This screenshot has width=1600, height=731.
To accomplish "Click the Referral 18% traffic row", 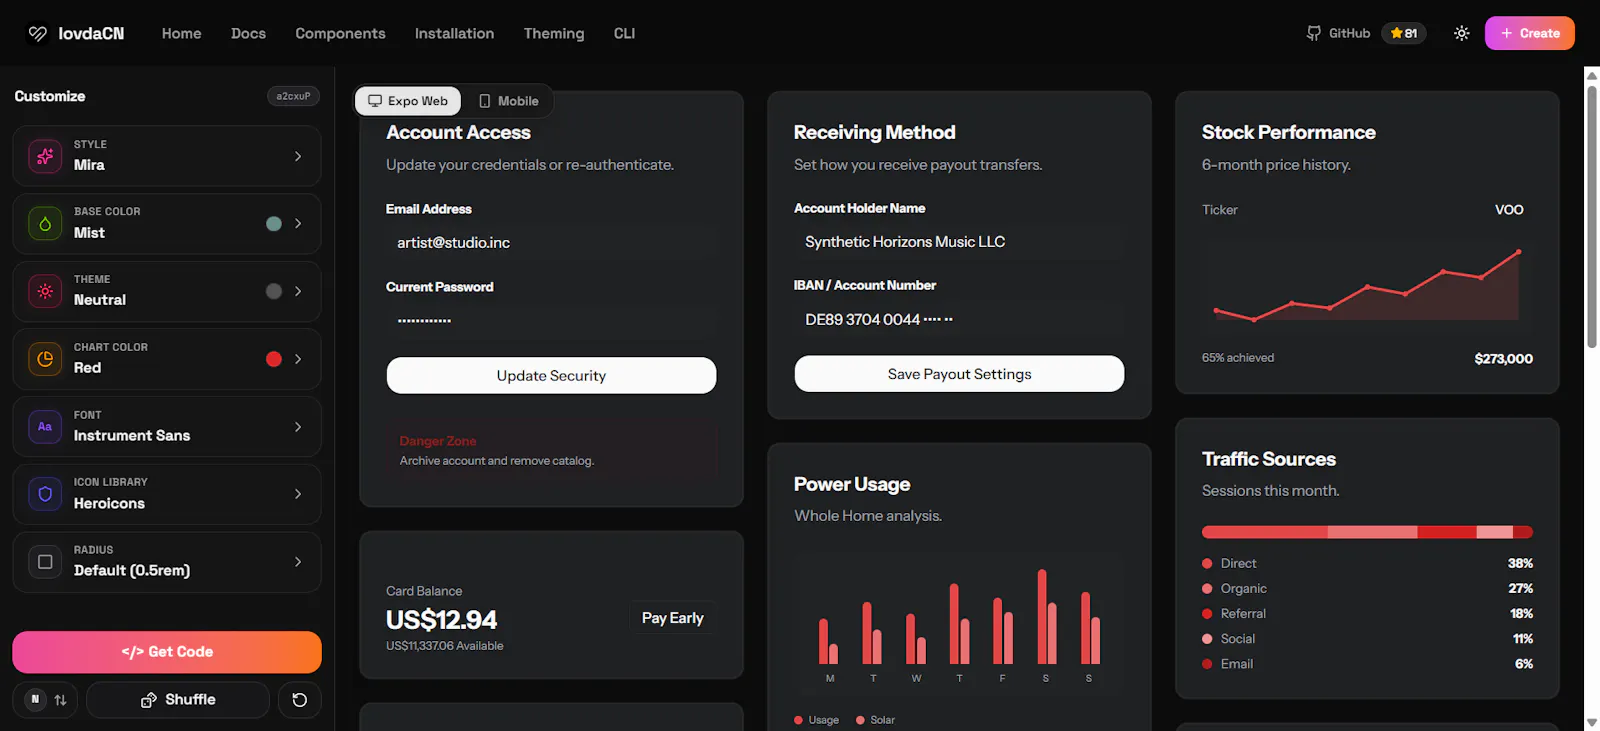I will [1367, 613].
